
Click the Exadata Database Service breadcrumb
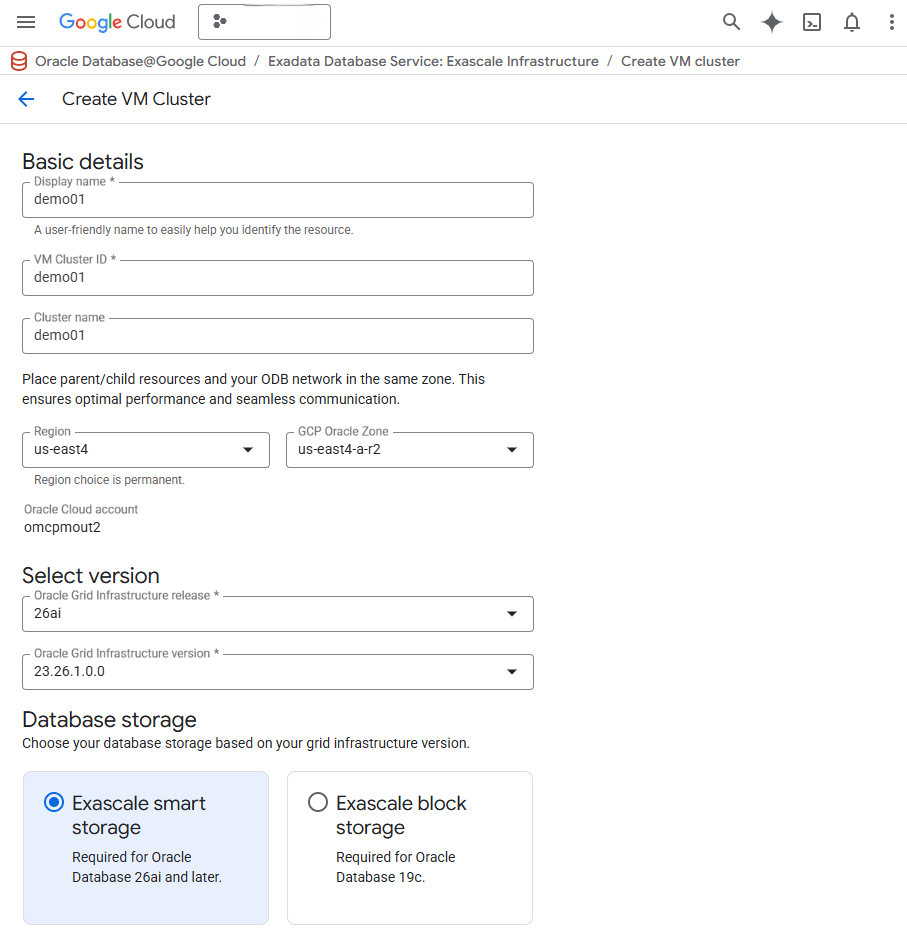point(433,61)
